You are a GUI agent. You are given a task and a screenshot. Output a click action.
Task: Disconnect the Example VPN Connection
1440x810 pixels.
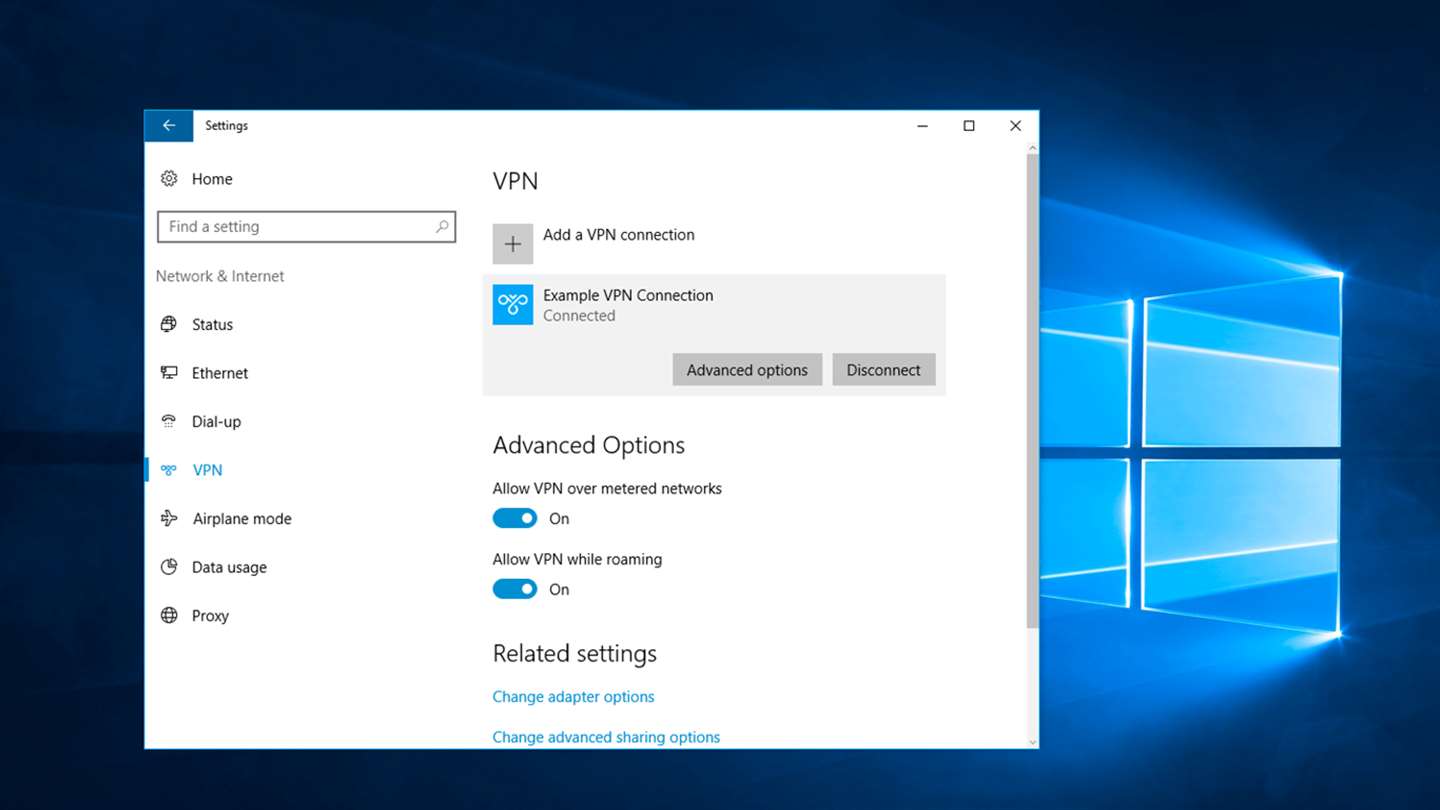coord(884,370)
